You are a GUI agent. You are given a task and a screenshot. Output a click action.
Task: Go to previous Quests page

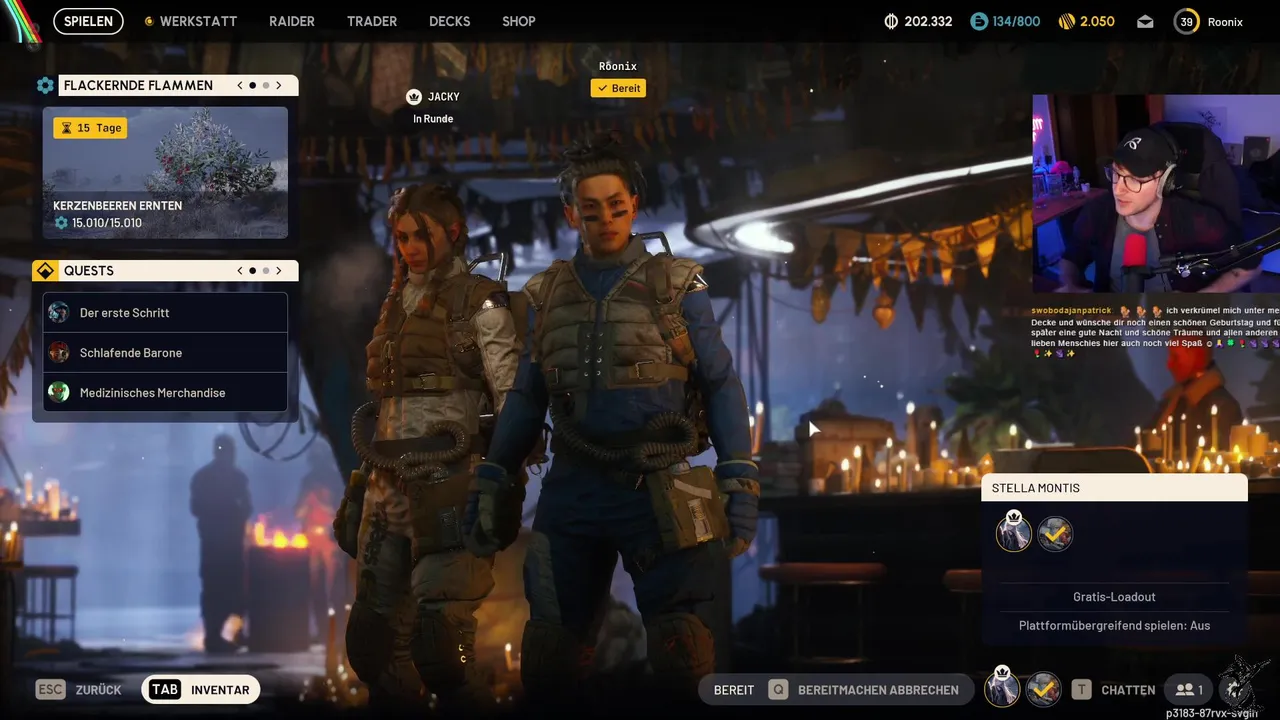tap(240, 271)
